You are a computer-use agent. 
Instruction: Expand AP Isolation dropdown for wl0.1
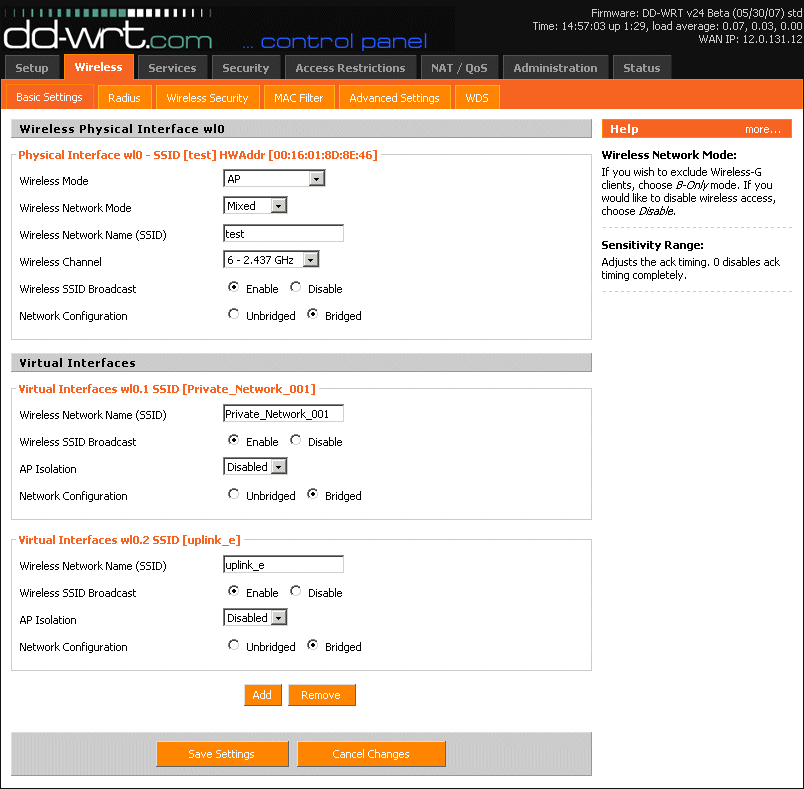pyautogui.click(x=255, y=467)
